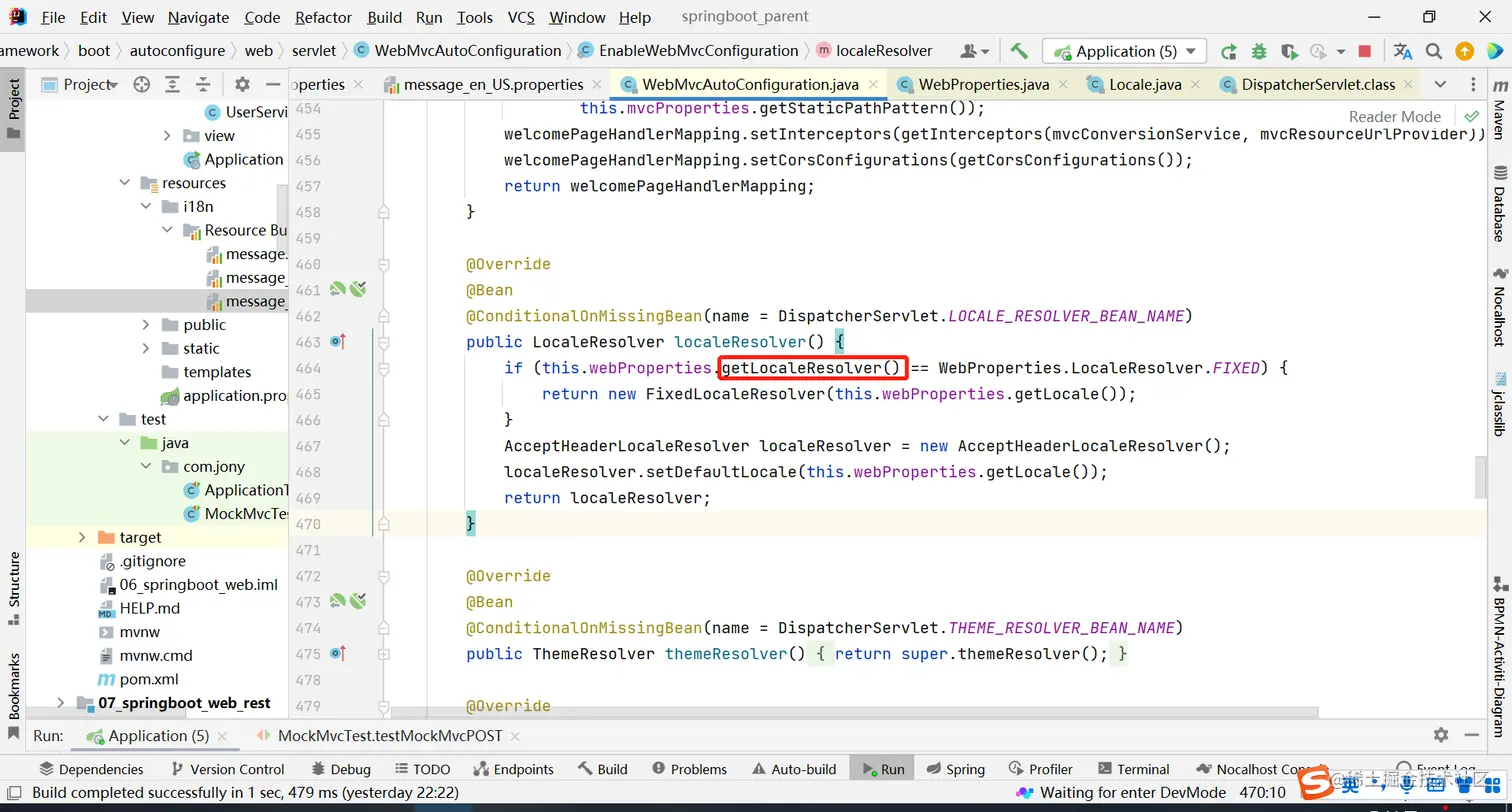
Task: Open the Endpoints tool window
Action: point(512,769)
